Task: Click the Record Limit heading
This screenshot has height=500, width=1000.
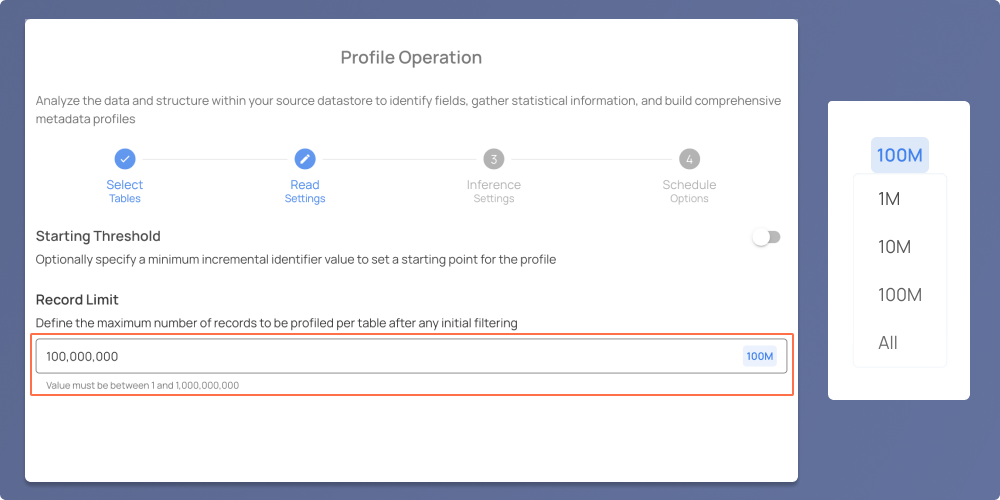Action: pos(77,299)
